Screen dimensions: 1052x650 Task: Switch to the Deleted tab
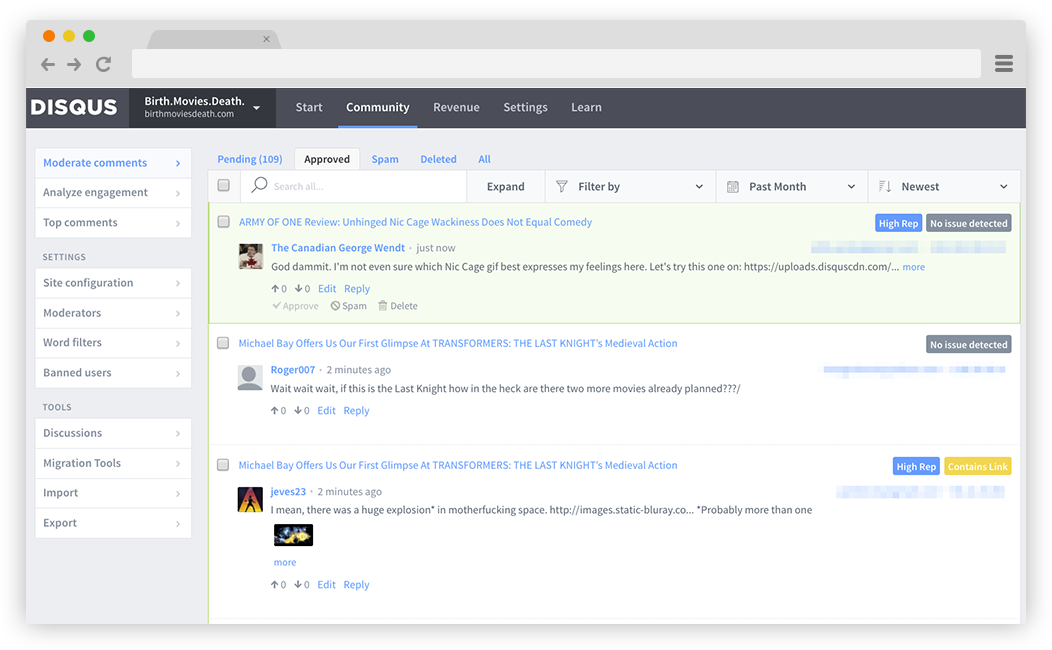[438, 159]
